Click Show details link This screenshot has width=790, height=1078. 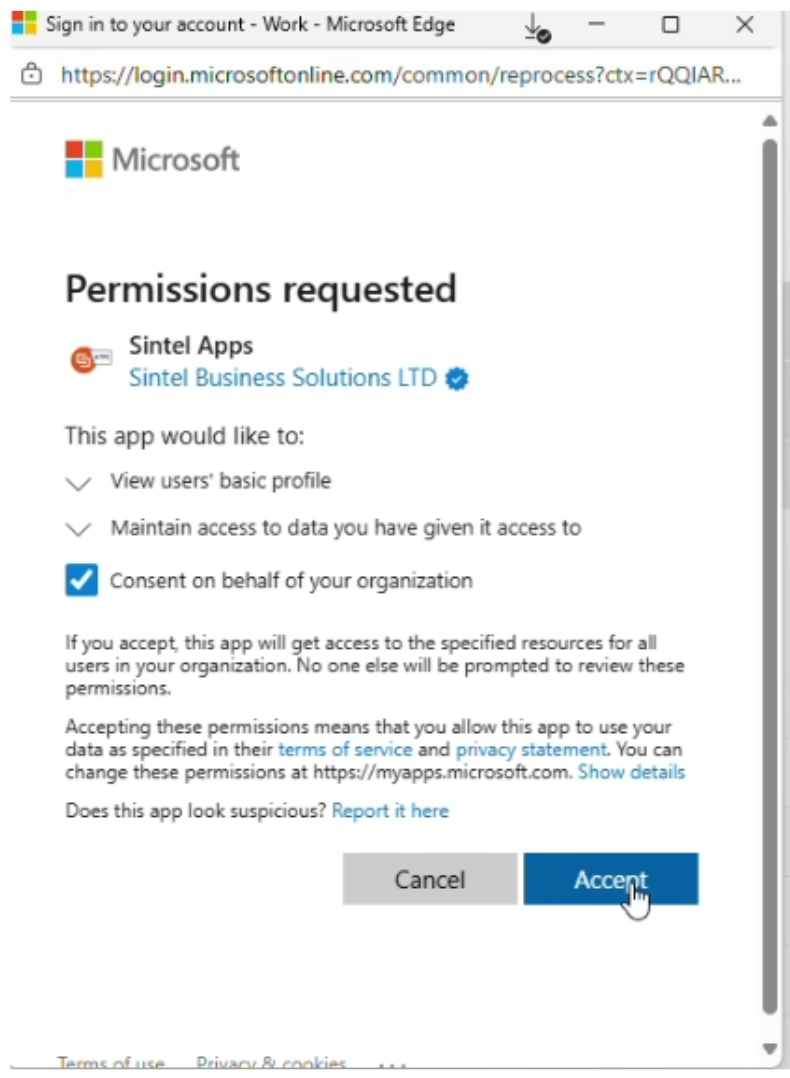pos(631,772)
